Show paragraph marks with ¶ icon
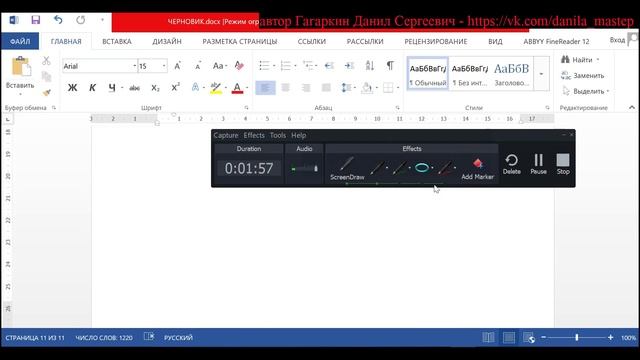Viewport: 640px width, 360px height. (390, 66)
